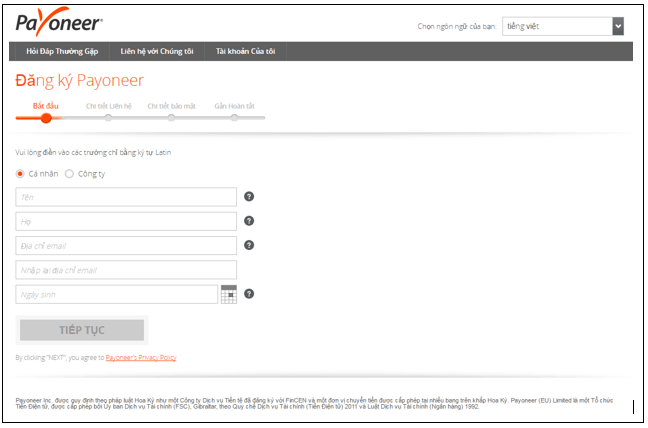Open Liên hệ với Chúng tôi menu
The image size is (648, 428).
point(157,51)
